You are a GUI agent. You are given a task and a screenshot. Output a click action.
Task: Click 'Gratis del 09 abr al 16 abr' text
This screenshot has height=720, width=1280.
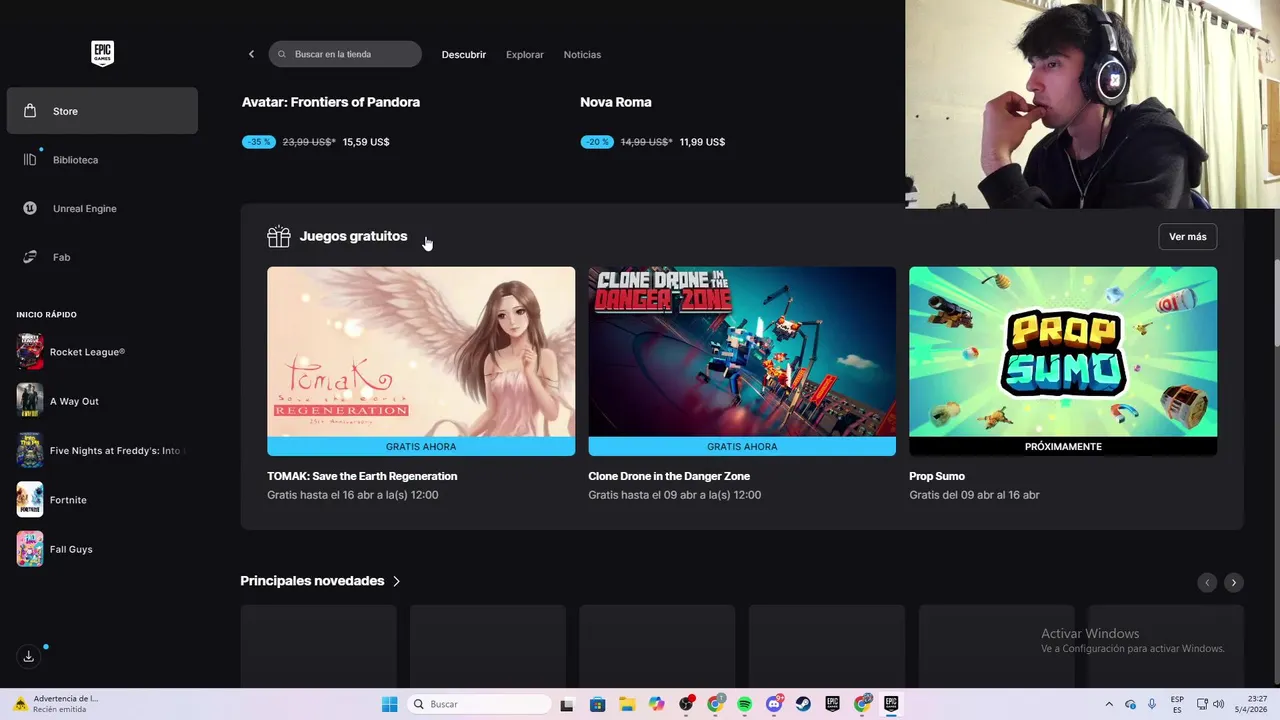pyautogui.click(x=974, y=495)
